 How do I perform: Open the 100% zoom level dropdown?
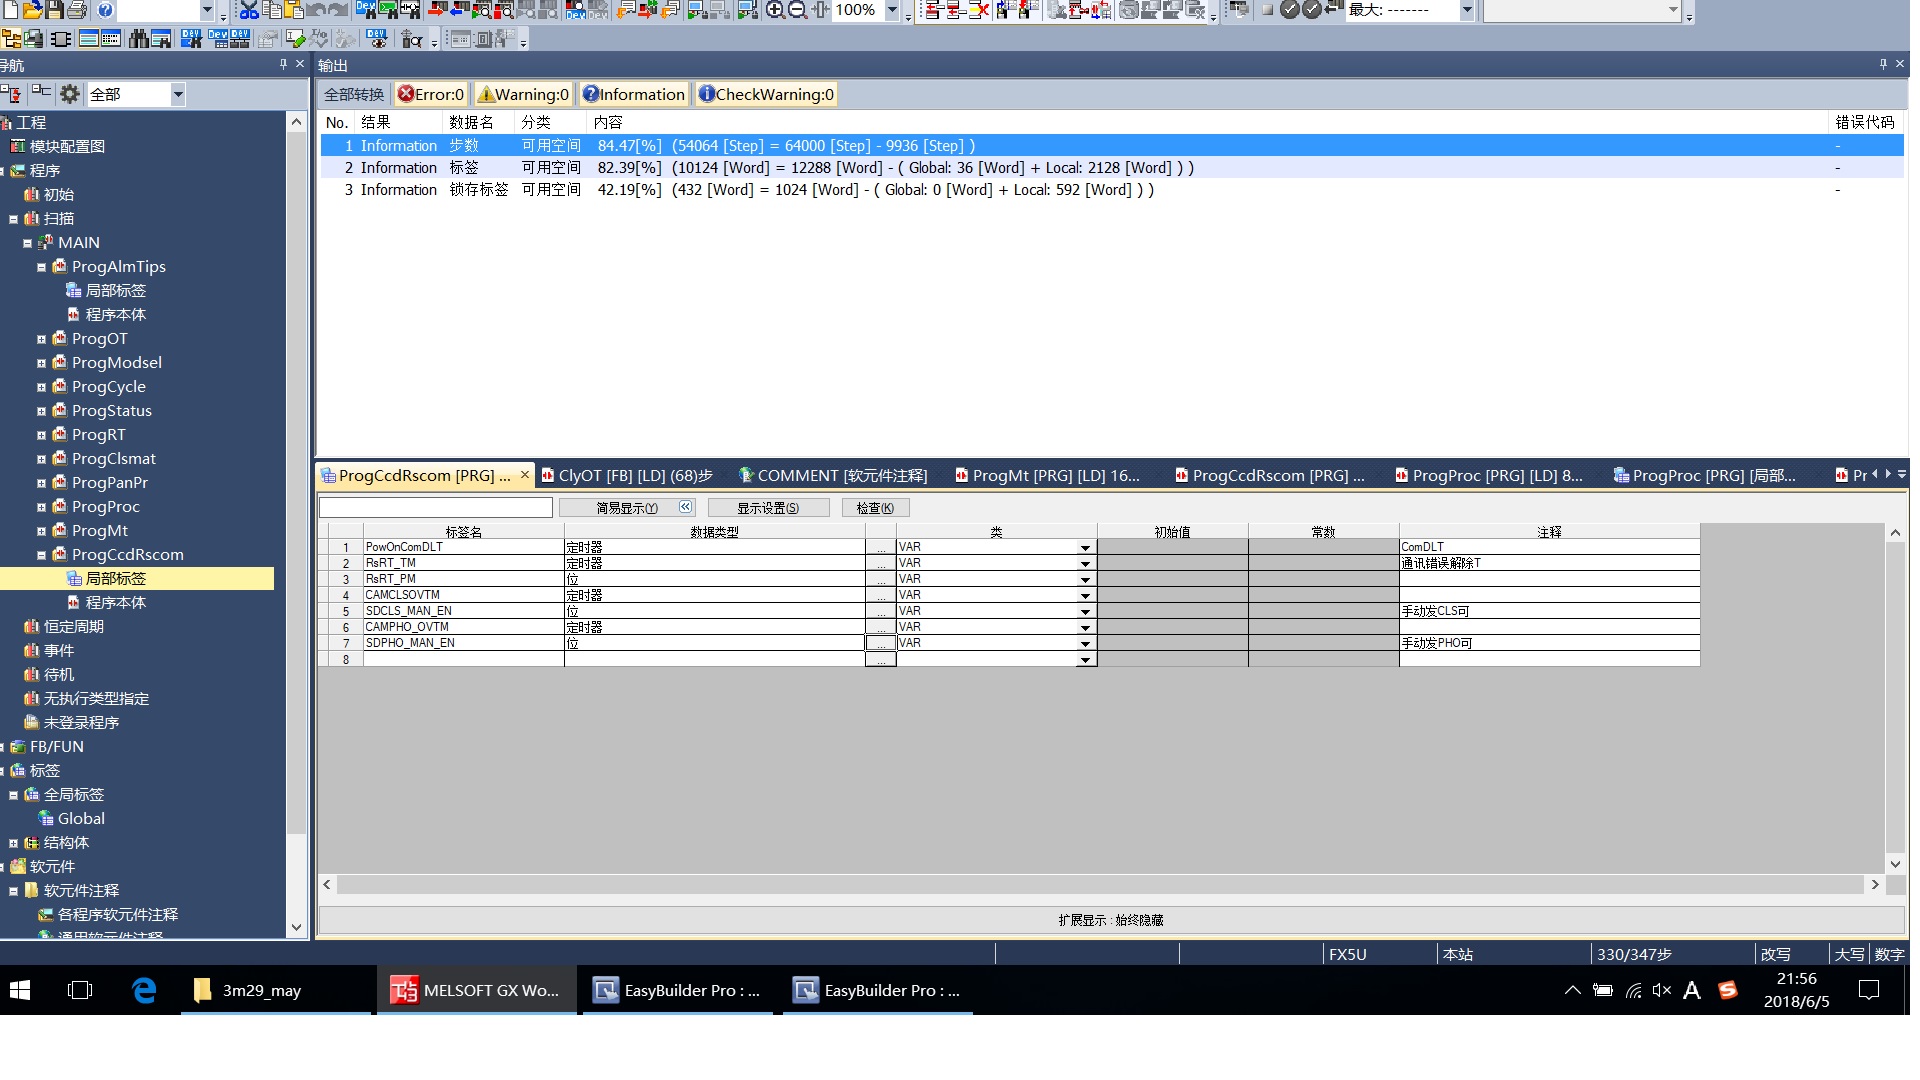click(x=892, y=10)
